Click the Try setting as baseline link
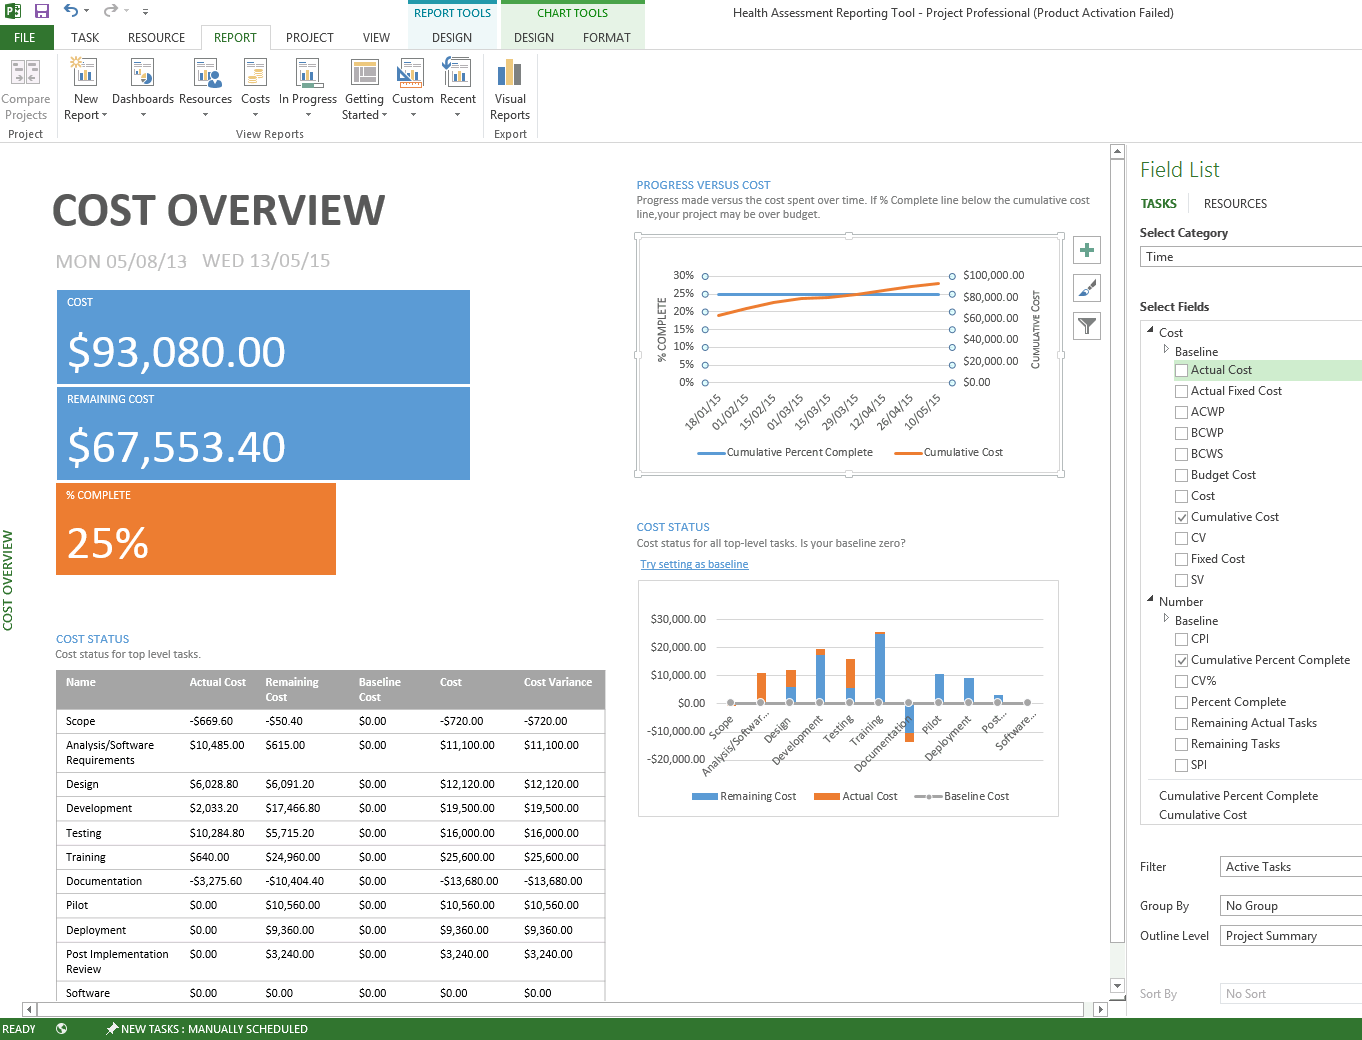This screenshot has width=1362, height=1040. [694, 564]
